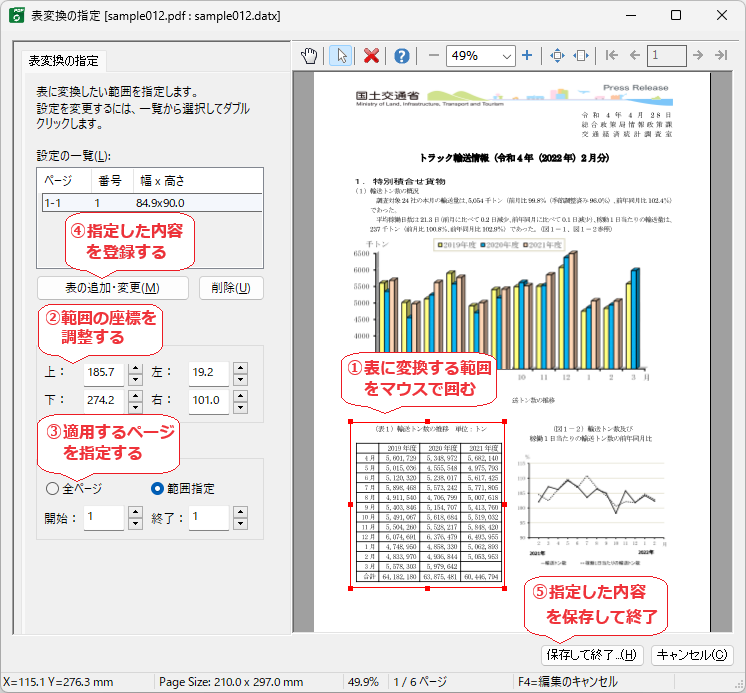The image size is (746, 693).
Task: Click the fit whole page icon
Action: pyautogui.click(x=558, y=56)
